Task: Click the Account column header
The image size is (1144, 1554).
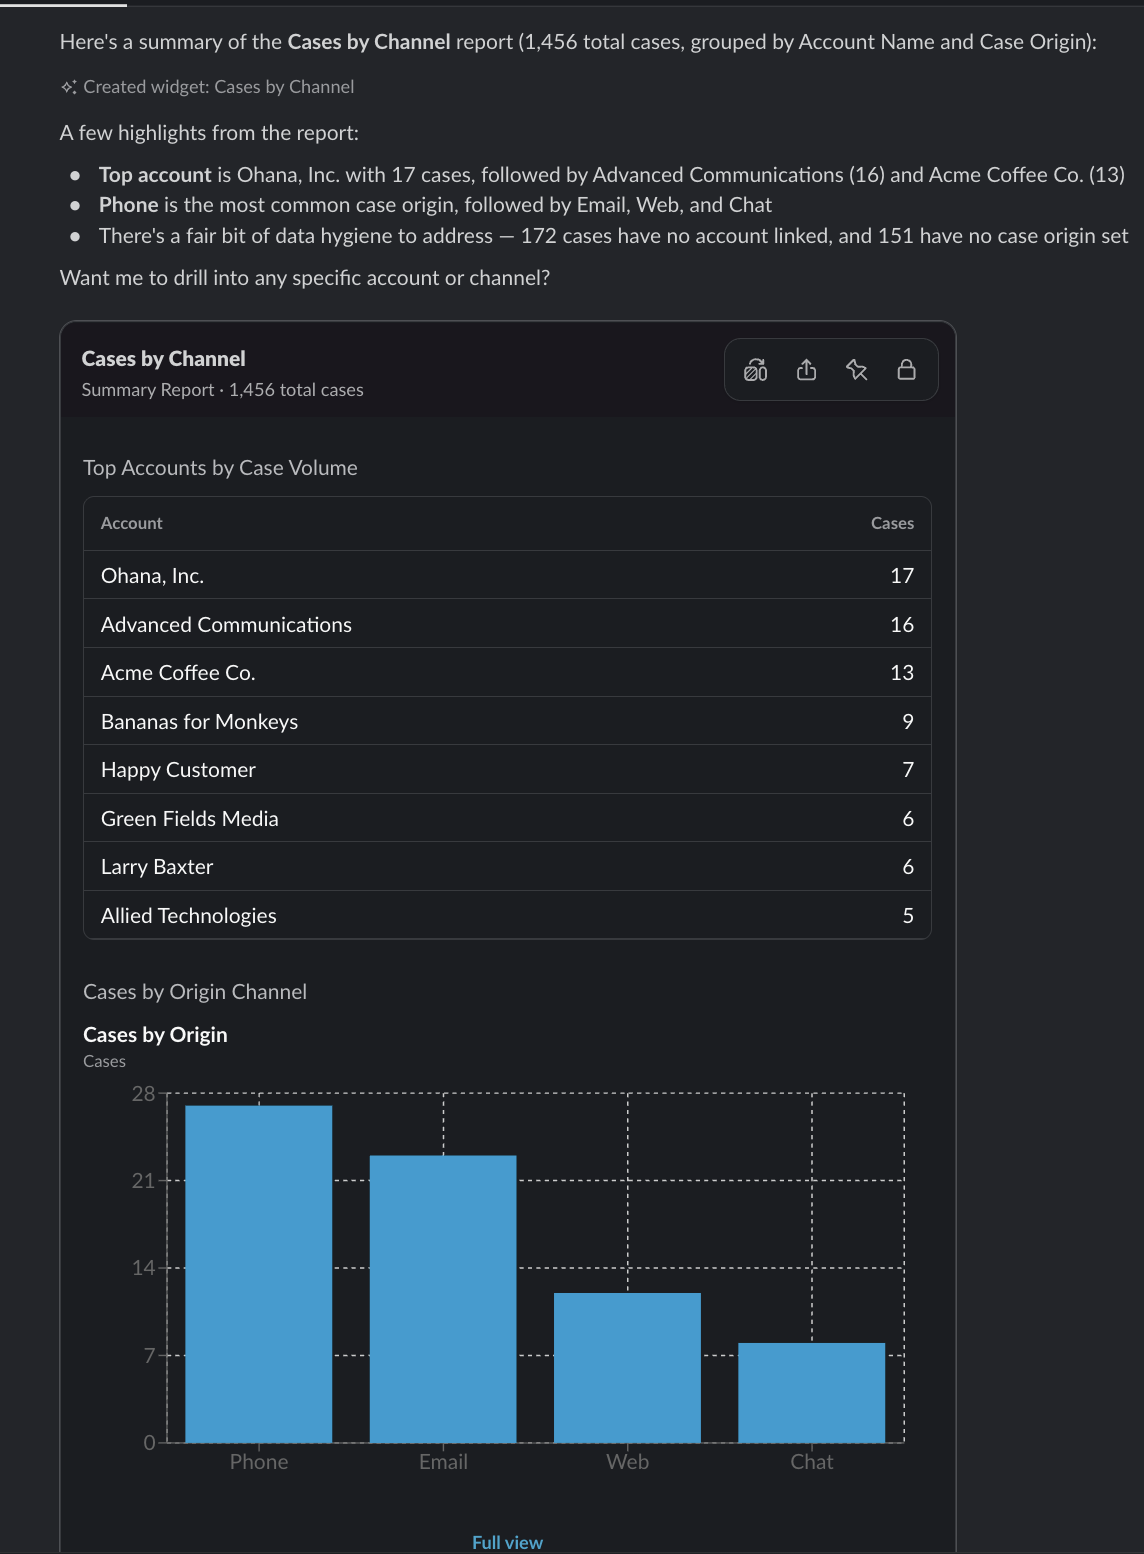Action: pyautogui.click(x=131, y=523)
